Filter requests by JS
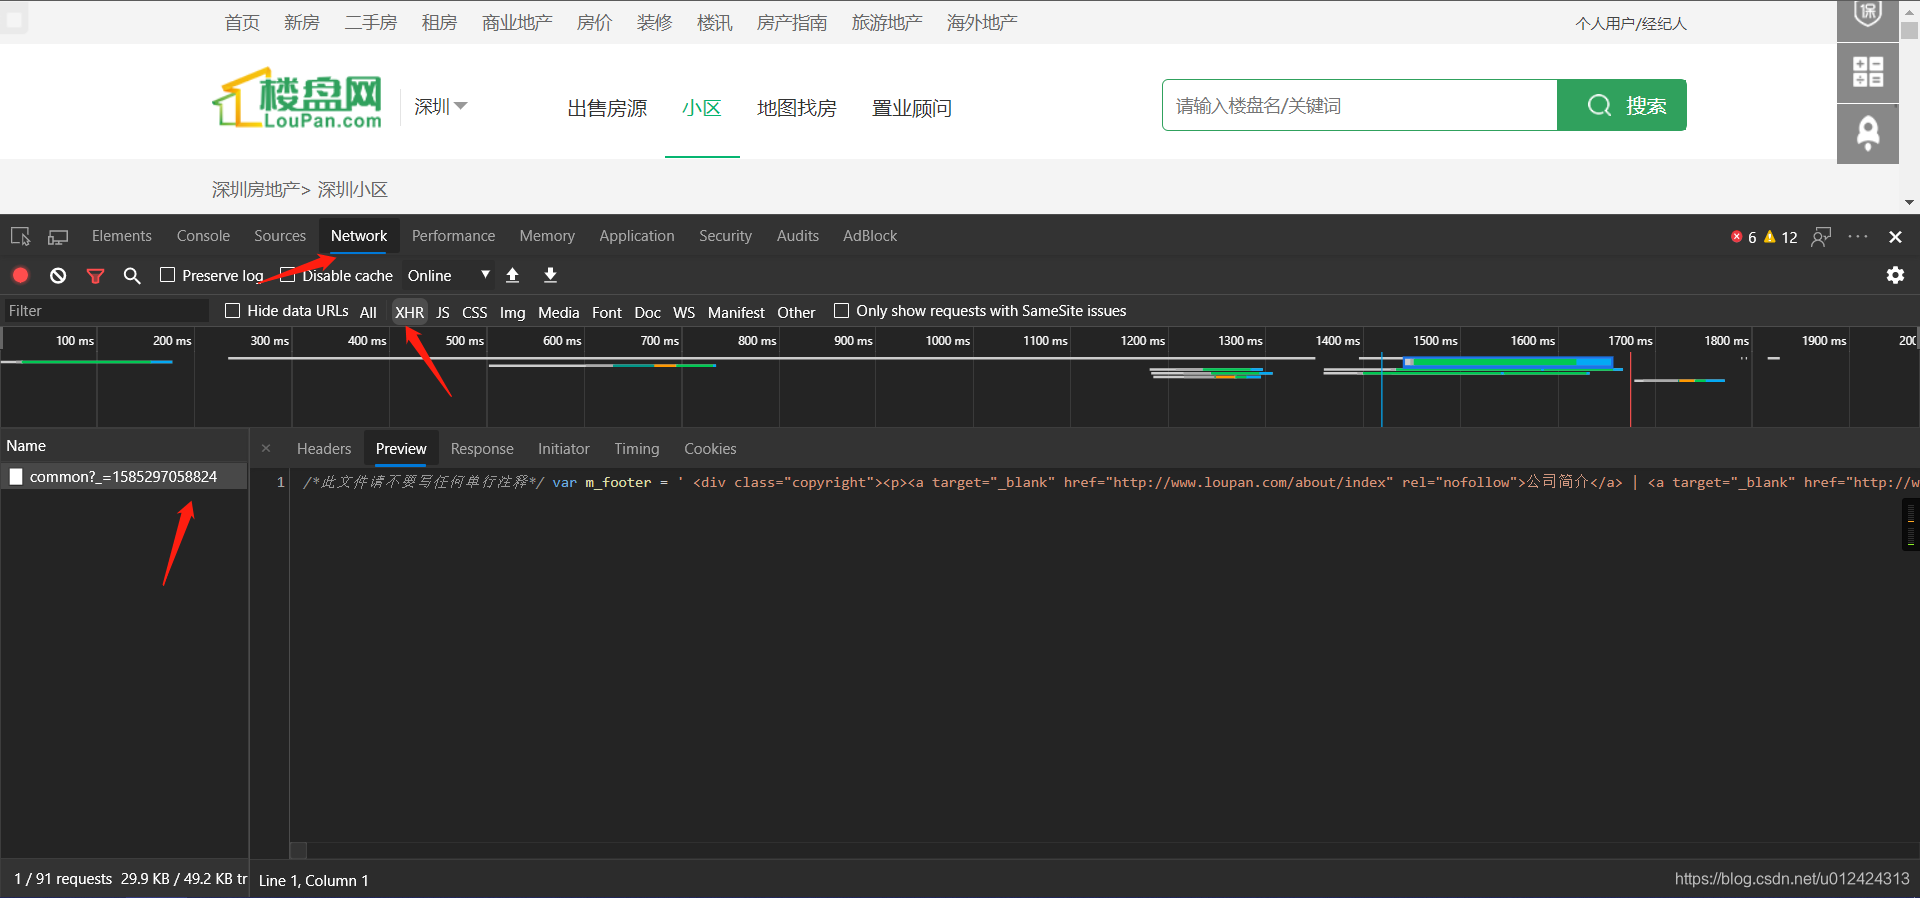The image size is (1920, 898). tap(443, 312)
